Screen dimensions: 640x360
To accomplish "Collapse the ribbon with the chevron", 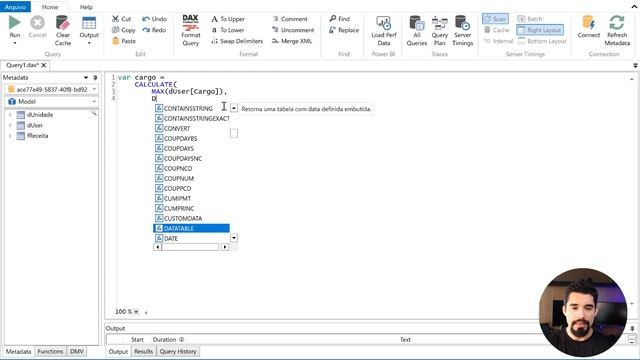I will (x=635, y=6).
